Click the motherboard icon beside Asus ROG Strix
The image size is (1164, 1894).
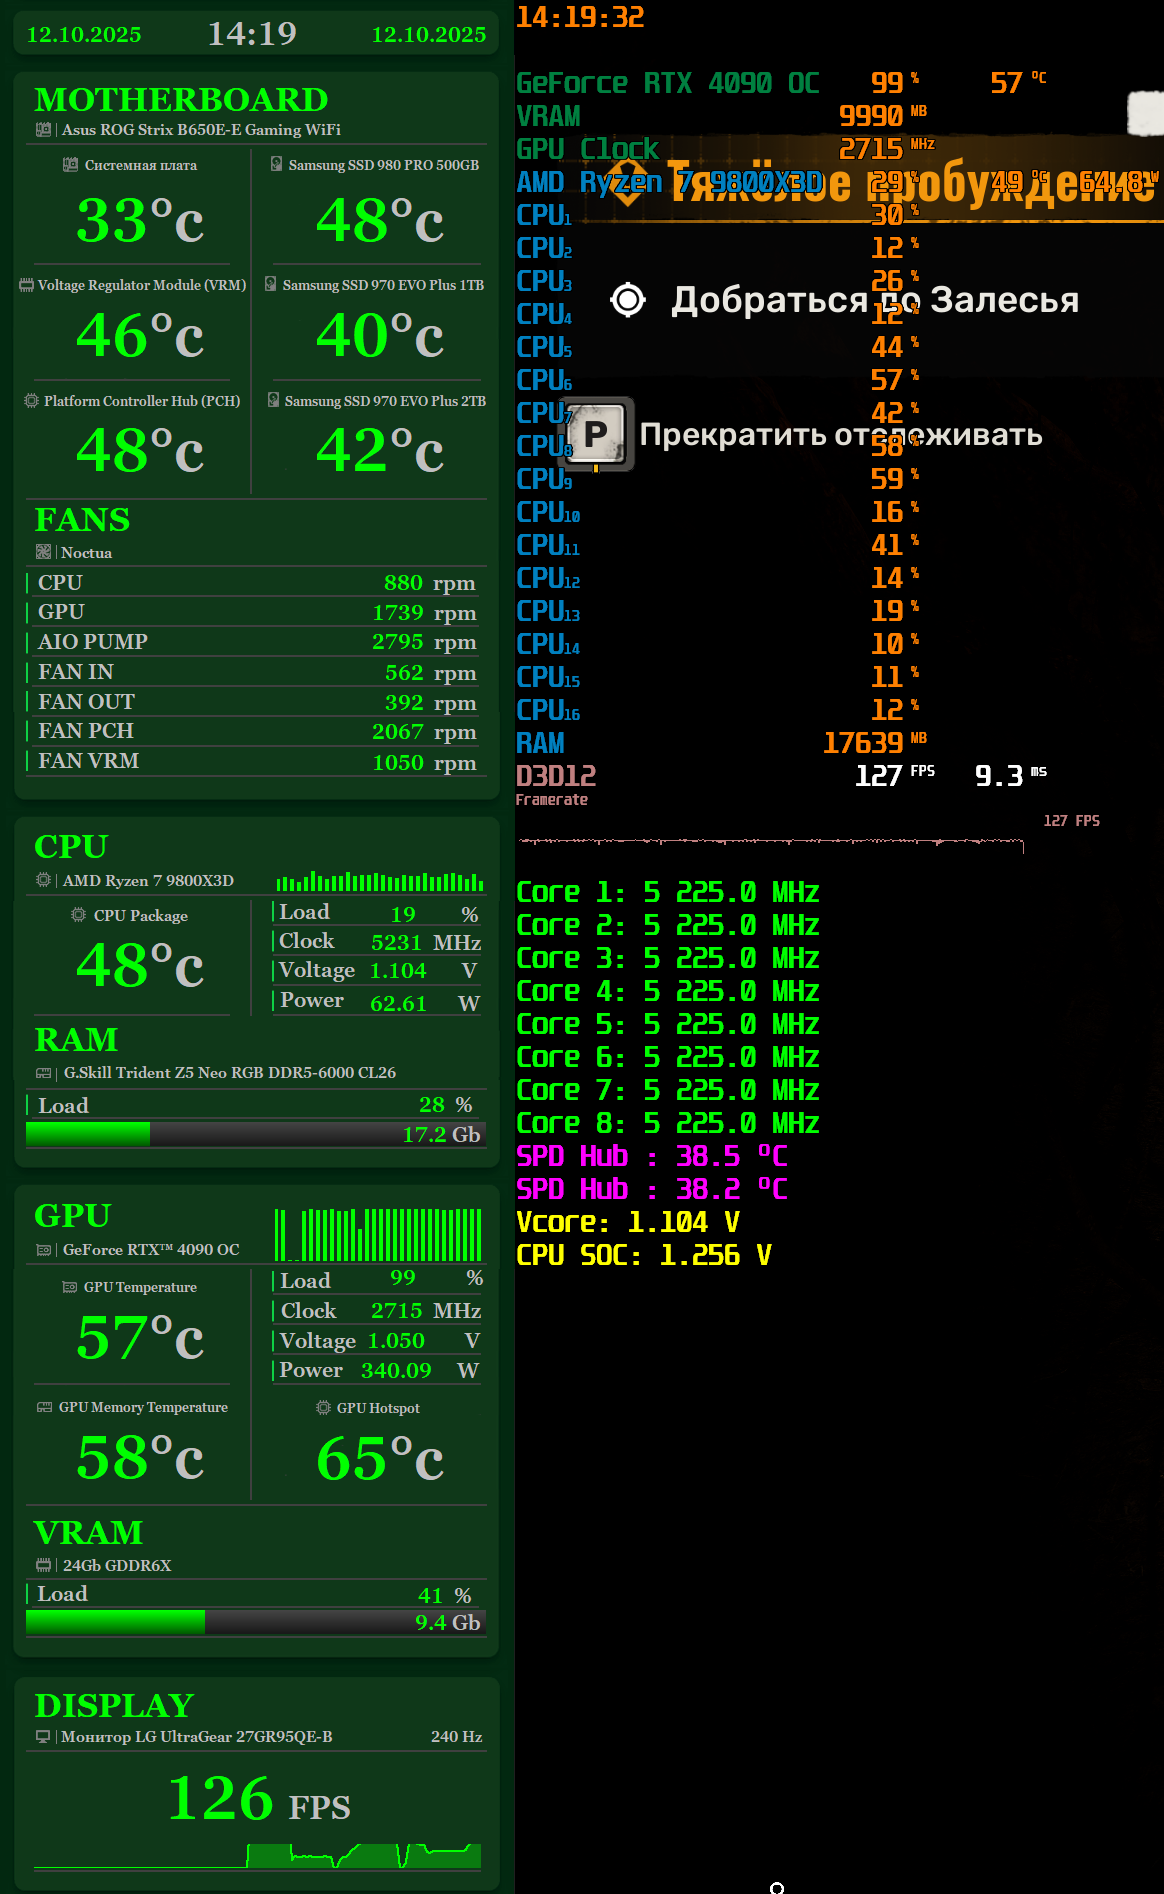[x=43, y=130]
